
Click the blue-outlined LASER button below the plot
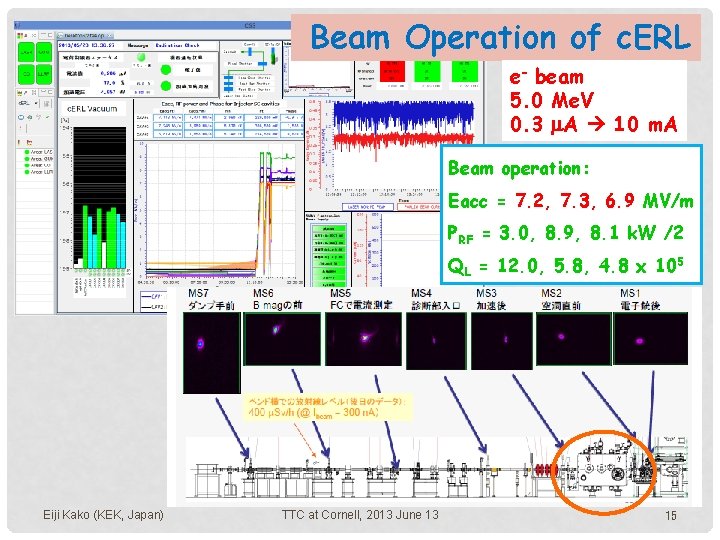pos(368,207)
